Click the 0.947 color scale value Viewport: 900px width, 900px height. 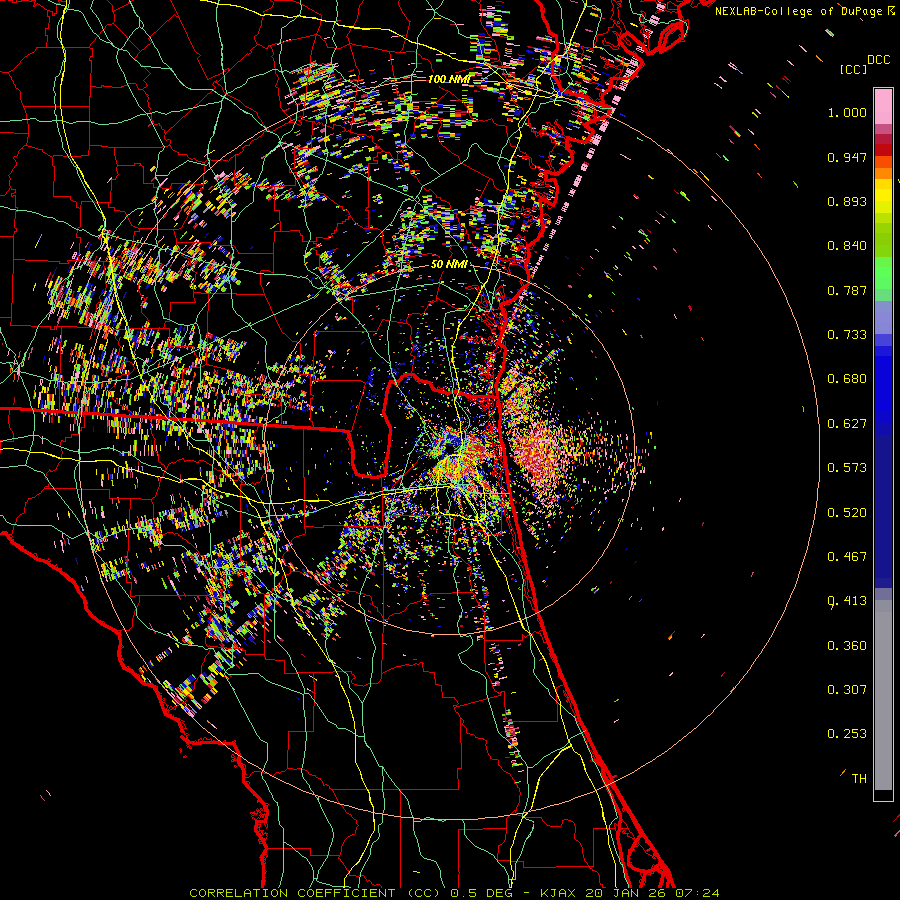tap(847, 157)
